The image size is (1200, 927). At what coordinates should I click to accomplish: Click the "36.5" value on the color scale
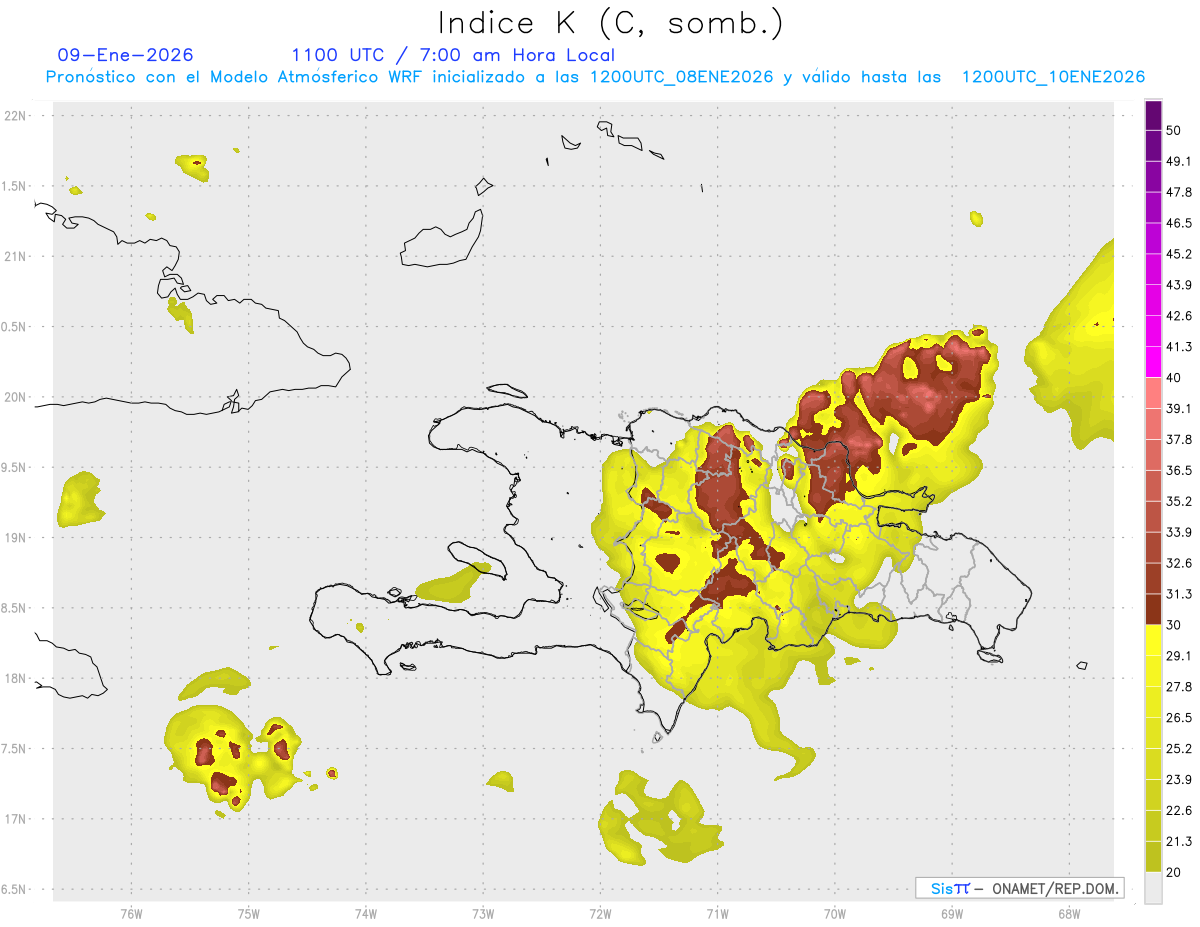coord(1179,470)
